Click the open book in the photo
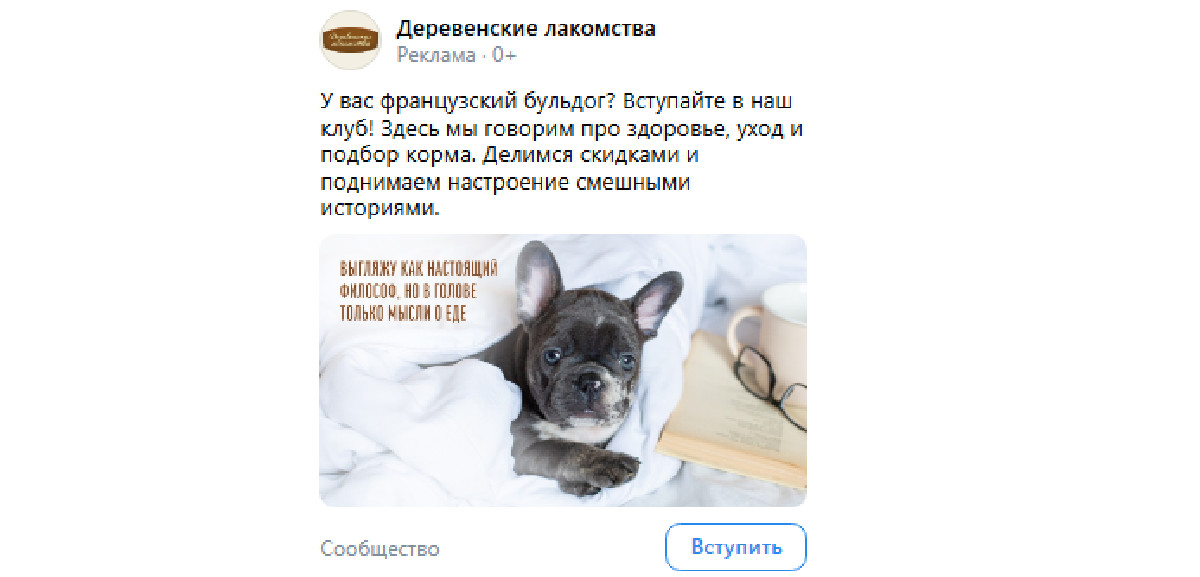 pos(735,412)
